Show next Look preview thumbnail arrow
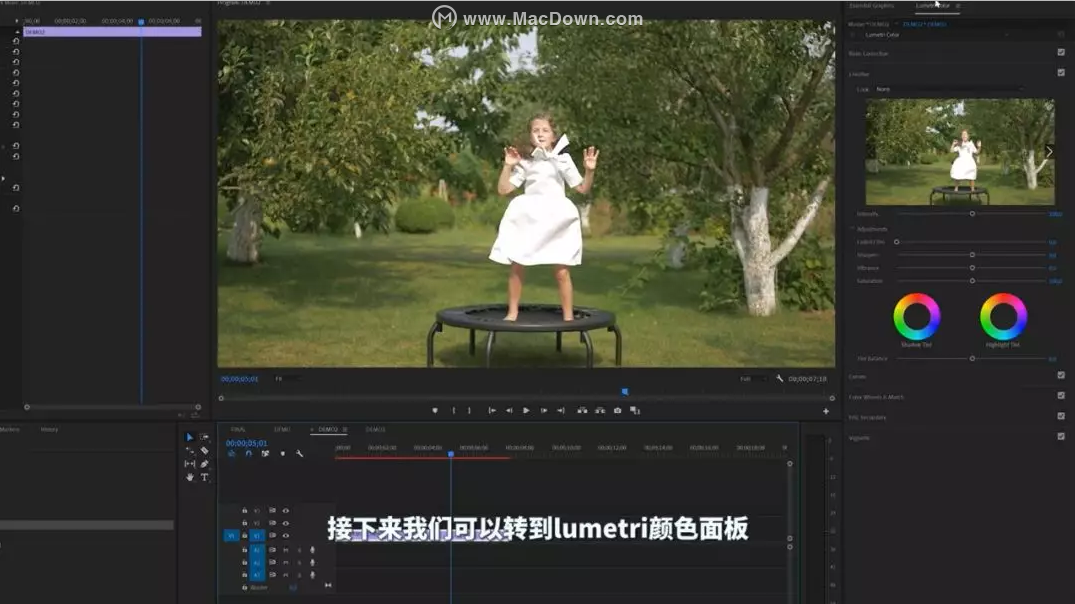 [x=1049, y=152]
